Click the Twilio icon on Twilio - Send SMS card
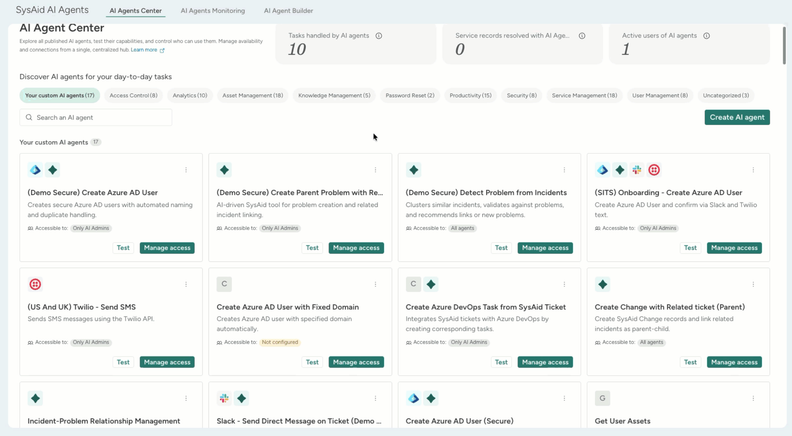 pos(35,284)
